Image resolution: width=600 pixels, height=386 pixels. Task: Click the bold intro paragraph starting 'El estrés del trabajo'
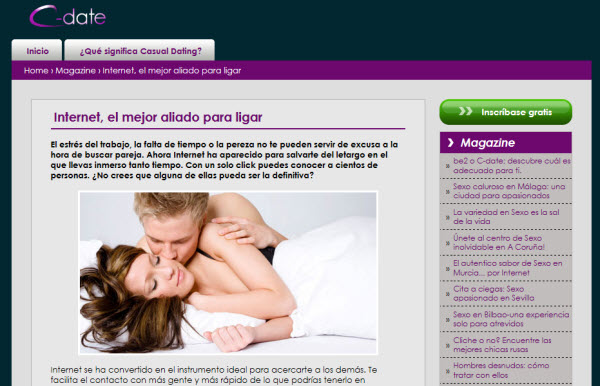point(224,160)
